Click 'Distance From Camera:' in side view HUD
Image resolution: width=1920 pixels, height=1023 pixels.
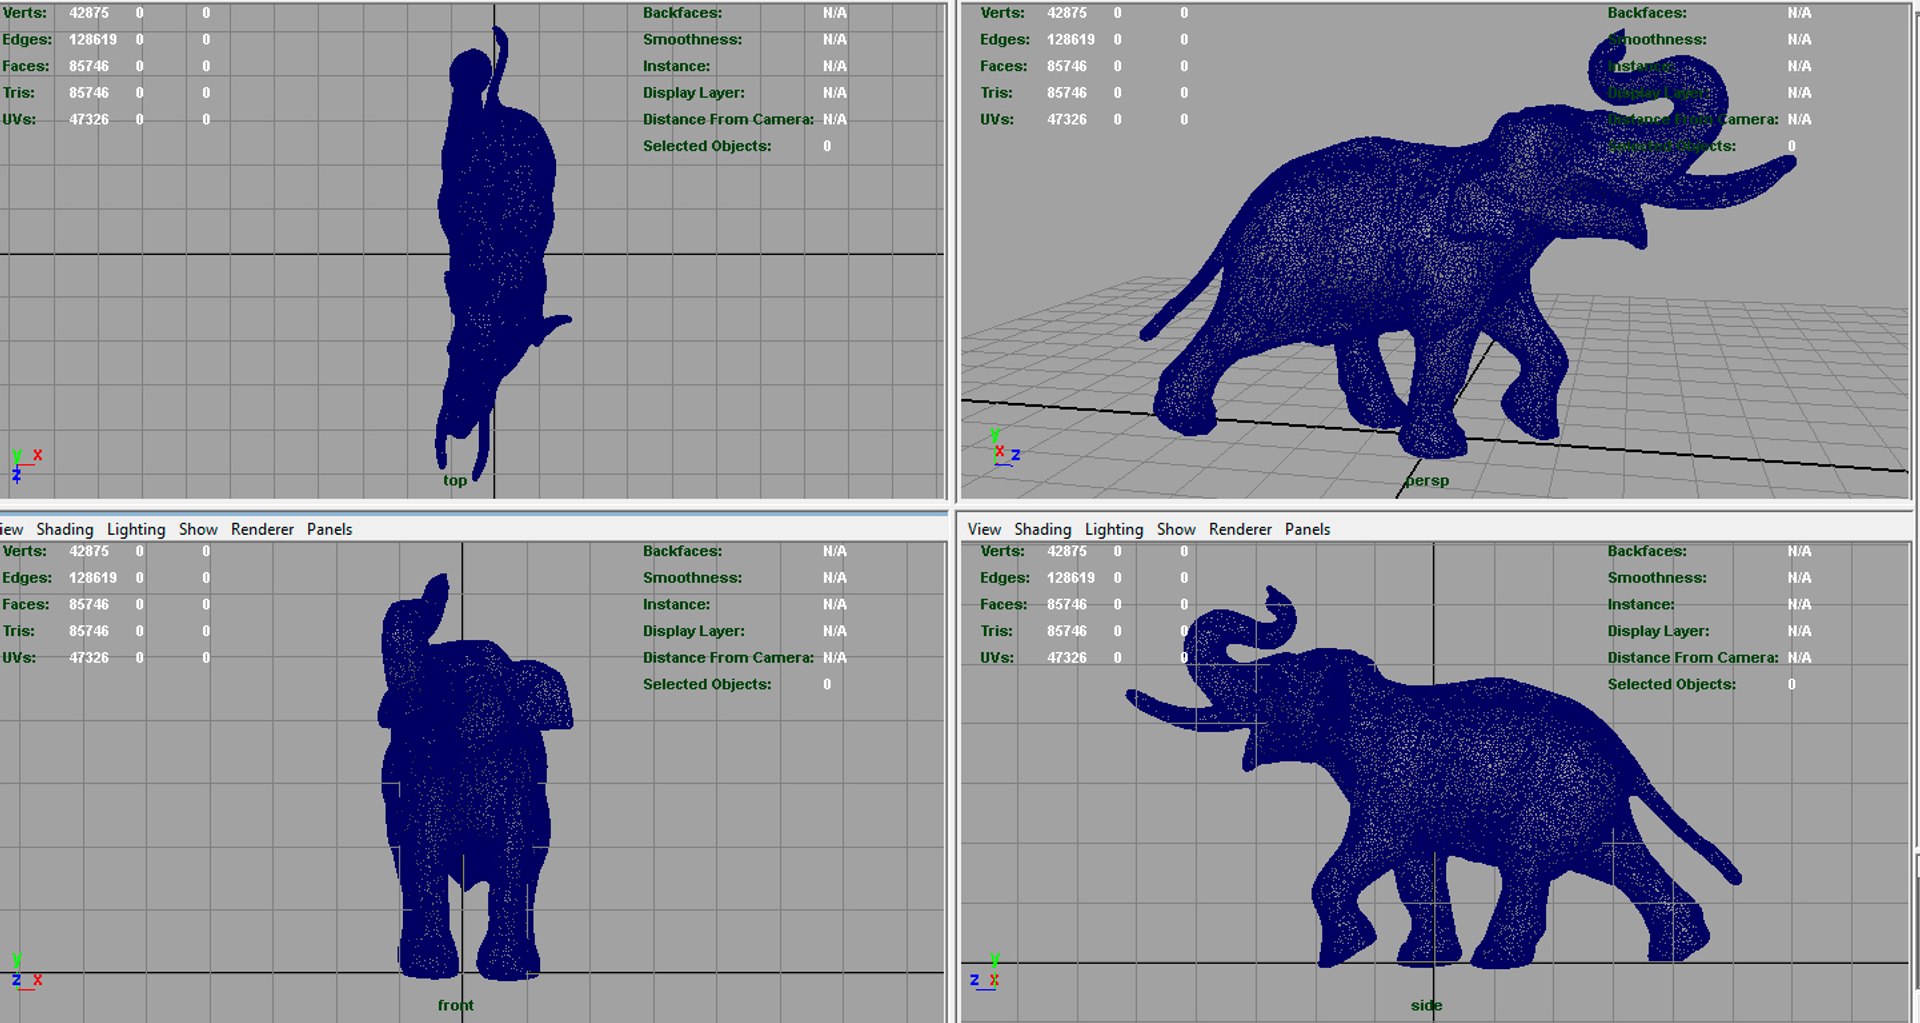(x=1693, y=658)
